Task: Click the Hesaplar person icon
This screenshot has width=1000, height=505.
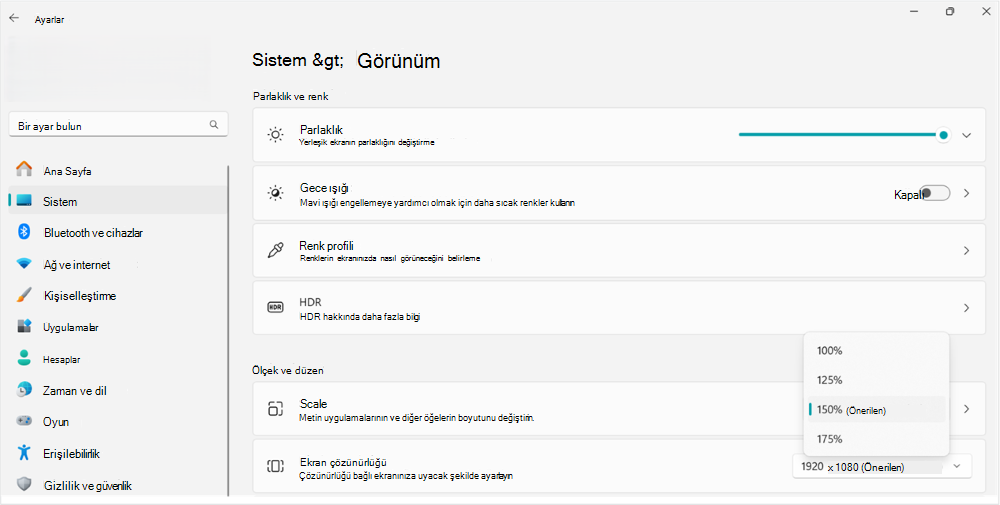Action: 24,358
